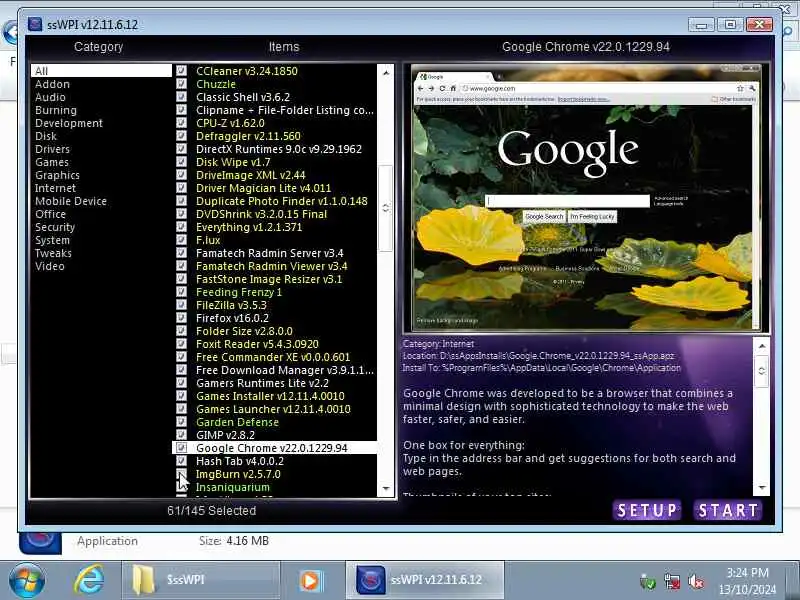Select Insaniquarium item
800x600 pixels.
pyautogui.click(x=233, y=487)
